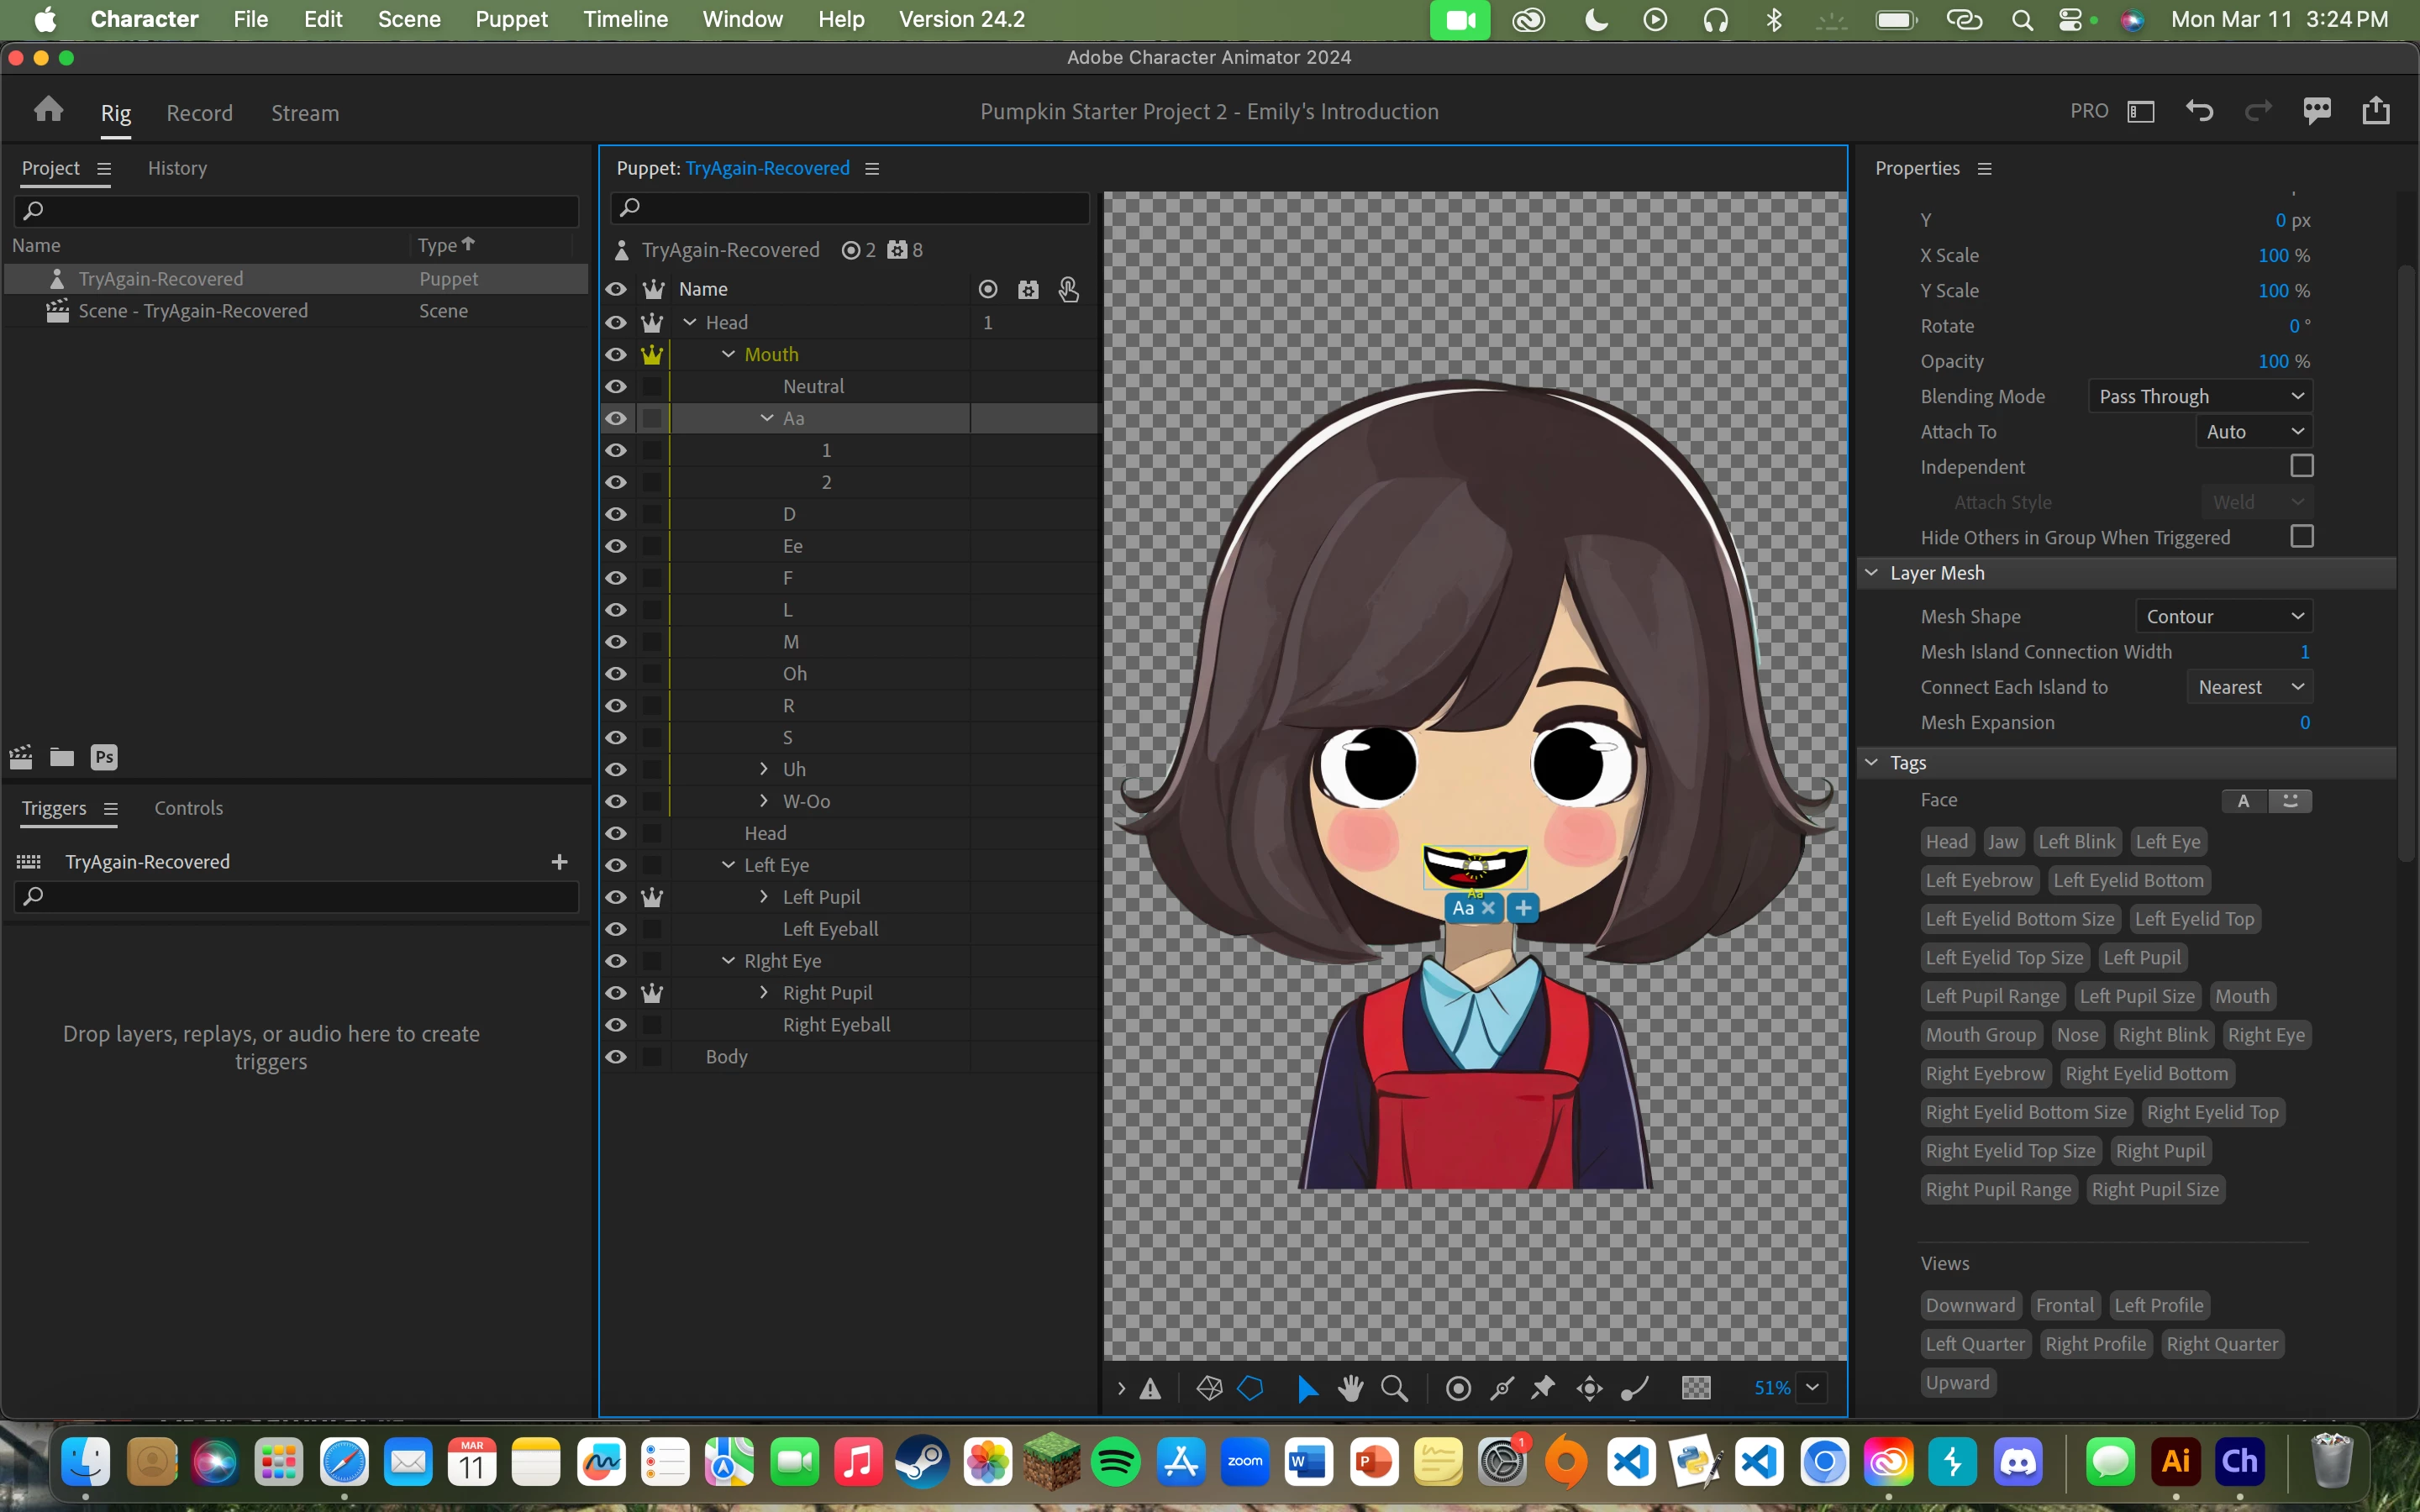Check Hide Others in Group When Triggered

point(2301,537)
